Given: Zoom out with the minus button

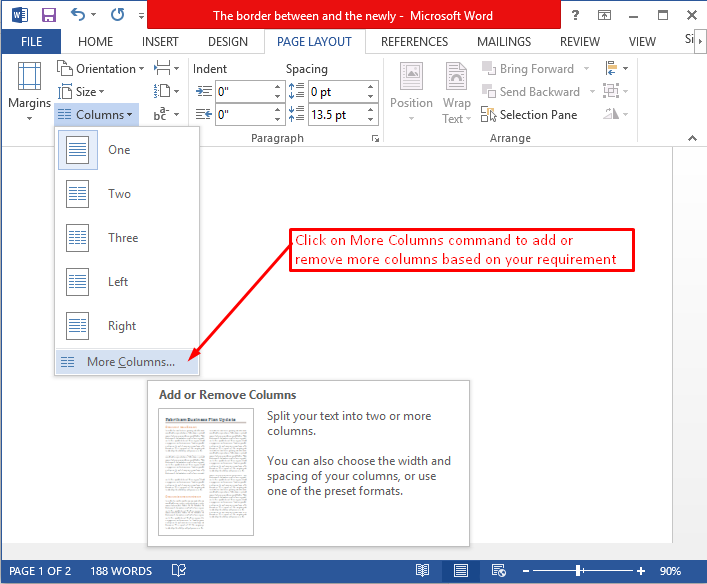Looking at the screenshot, I should pyautogui.click(x=526, y=571).
